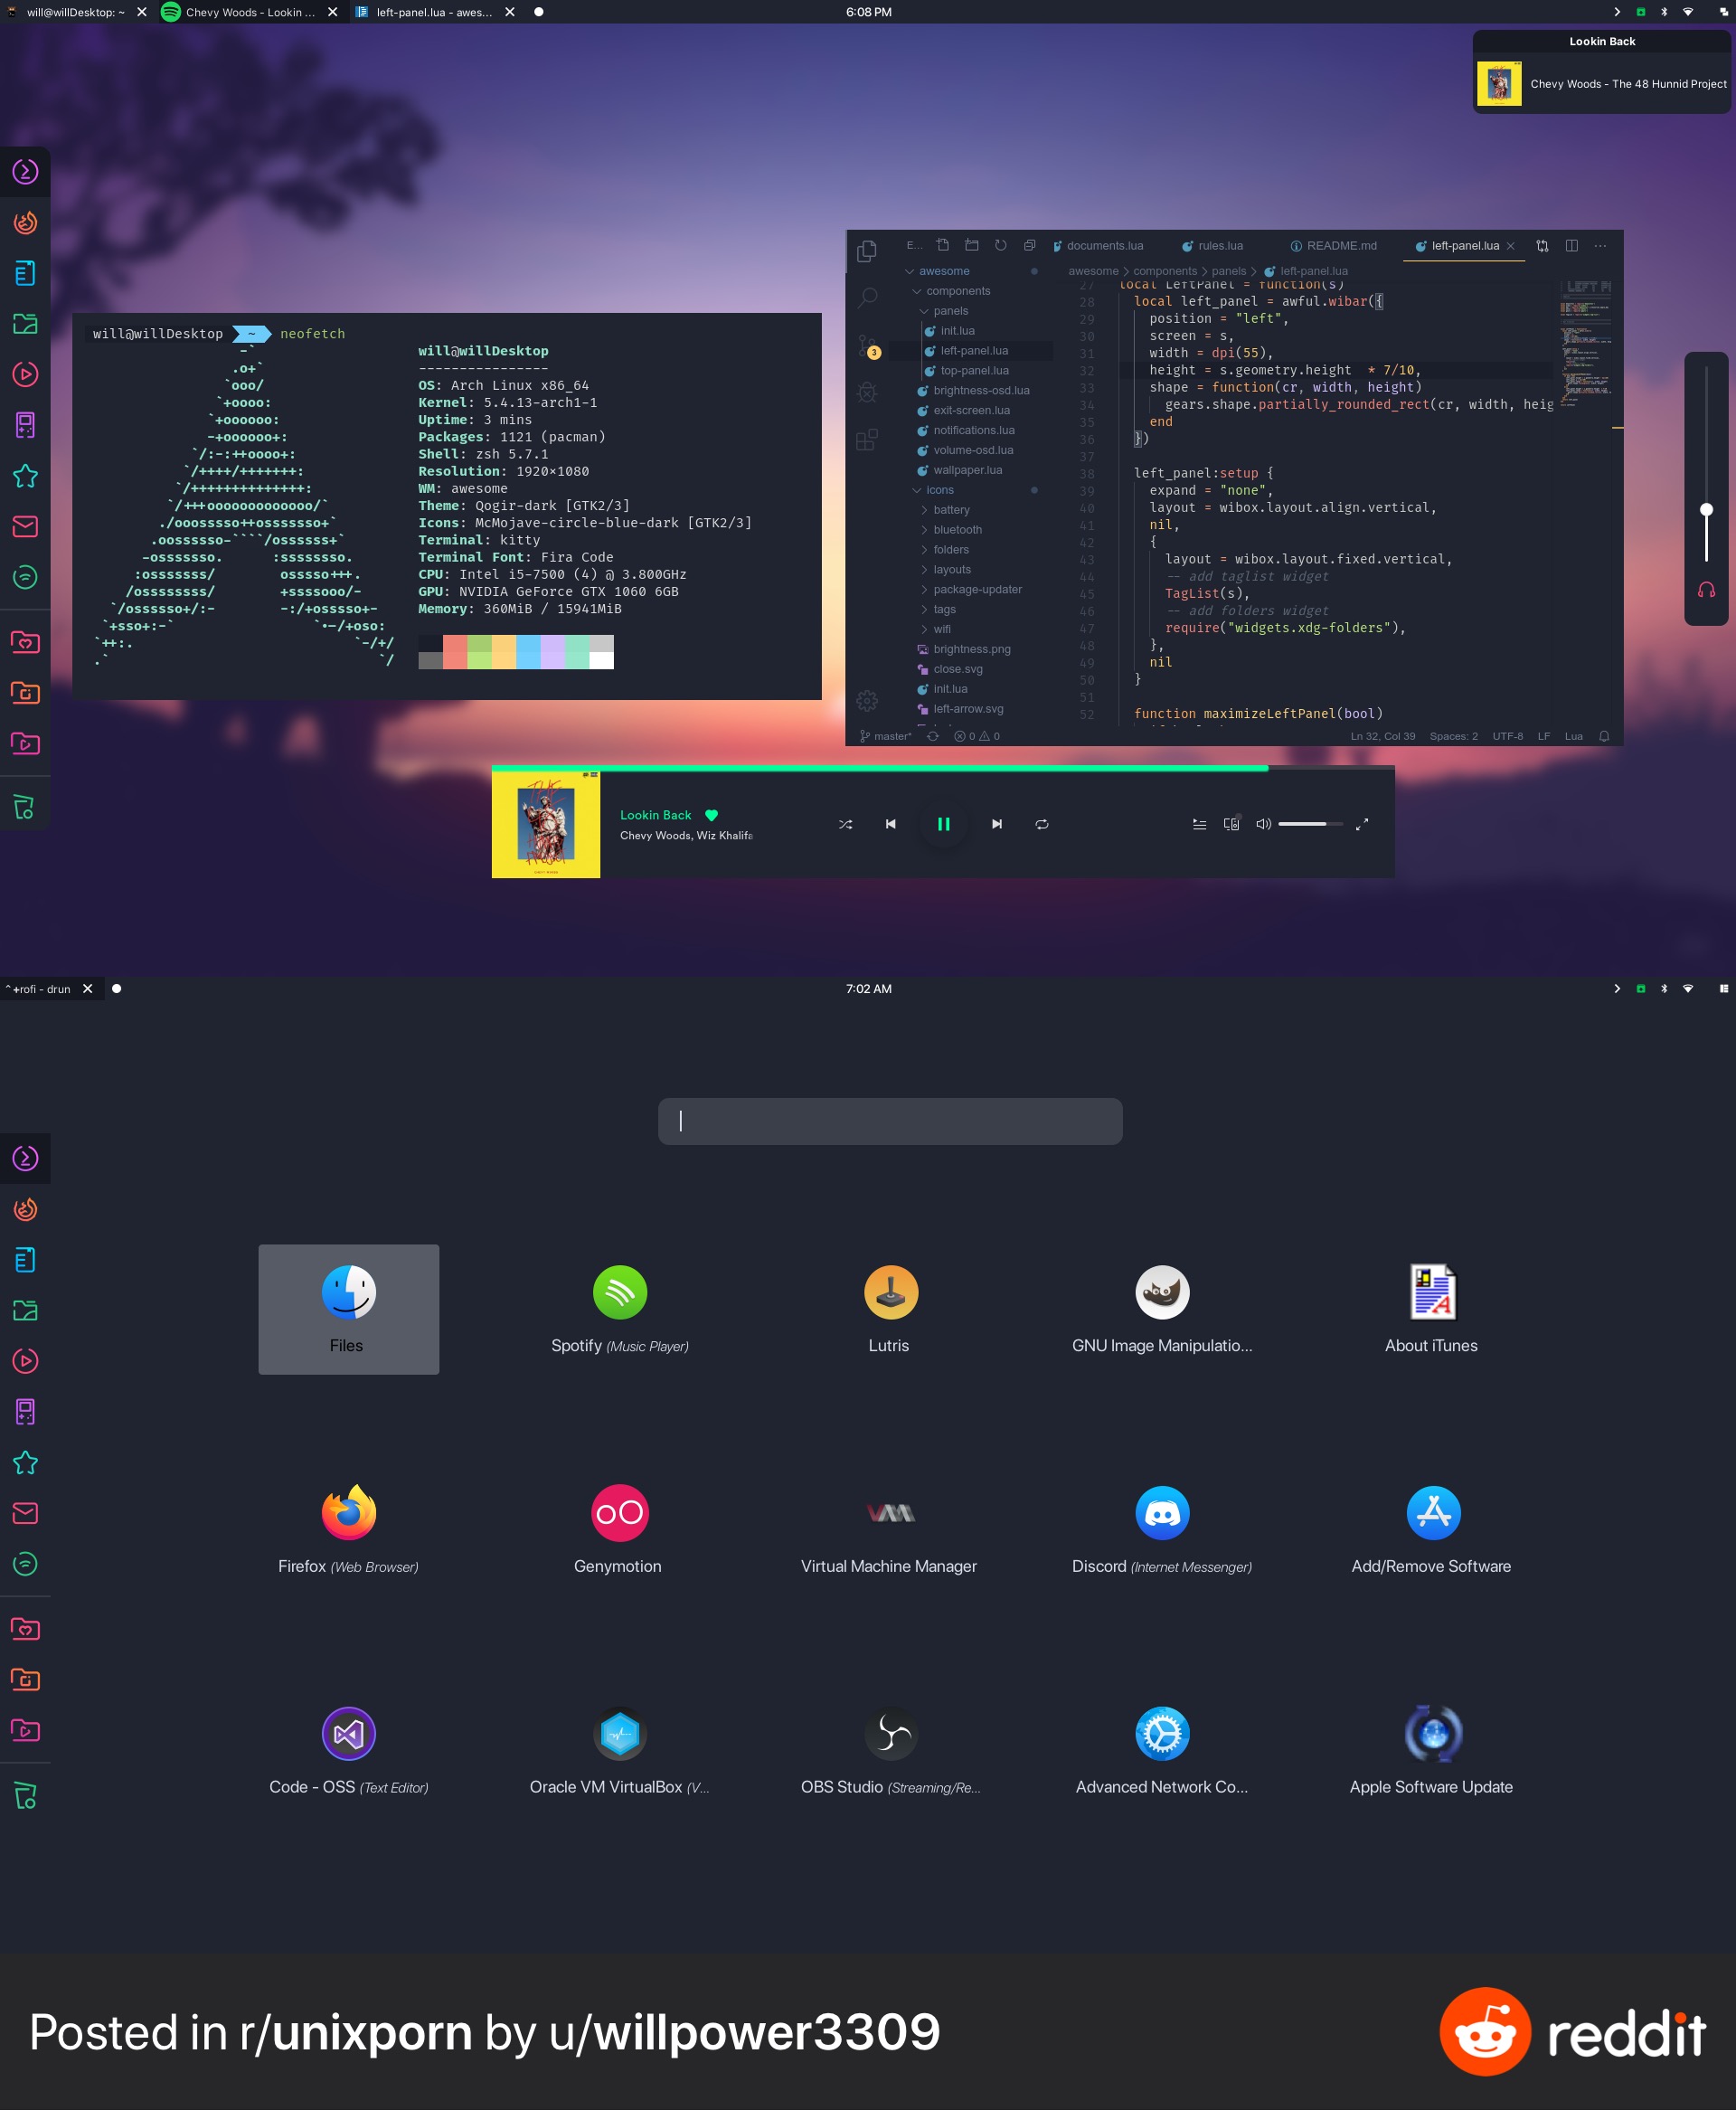Open the Manage gear in VS Code activity bar
Screen dimensions: 1736x2110
(867, 701)
